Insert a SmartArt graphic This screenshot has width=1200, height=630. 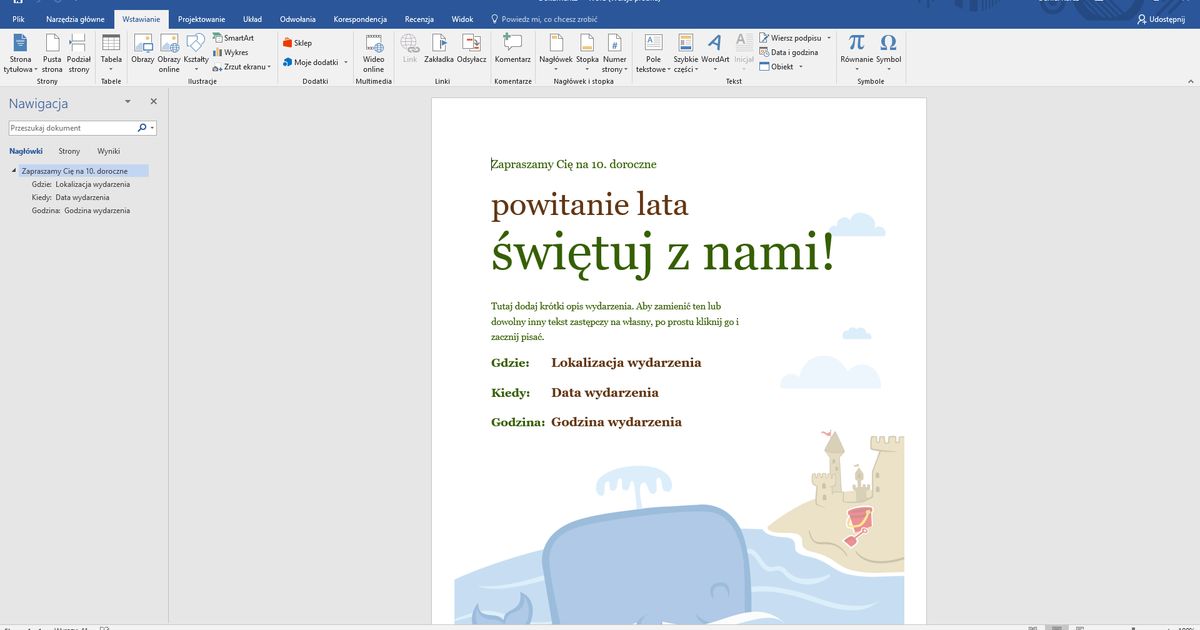(232, 36)
